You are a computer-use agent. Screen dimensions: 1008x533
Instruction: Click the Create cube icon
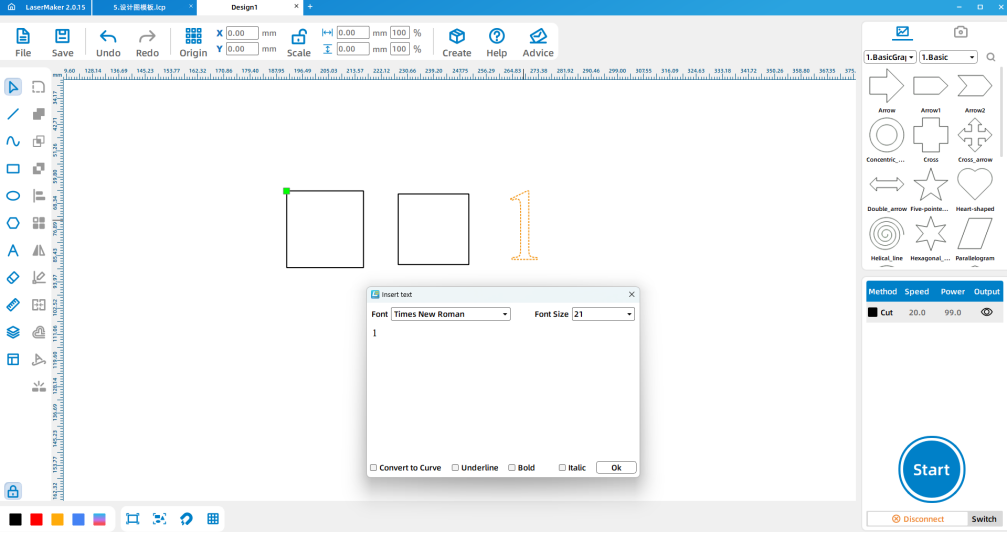click(x=456, y=42)
